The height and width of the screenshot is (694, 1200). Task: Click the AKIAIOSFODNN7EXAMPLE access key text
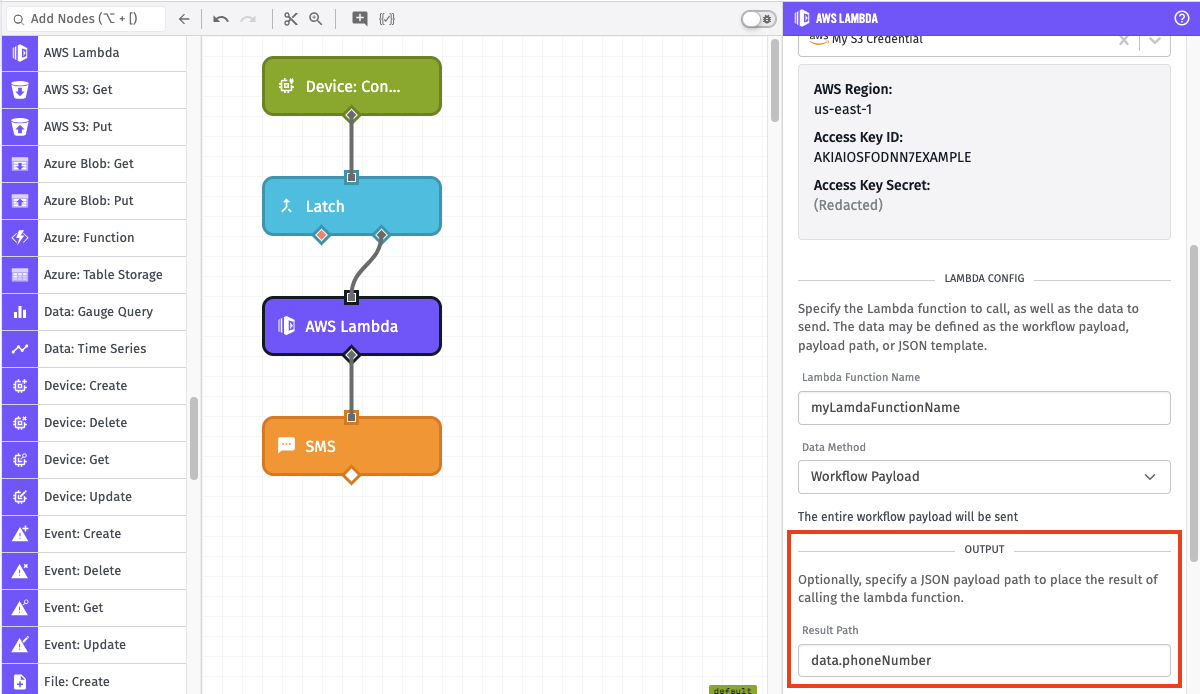tap(892, 157)
